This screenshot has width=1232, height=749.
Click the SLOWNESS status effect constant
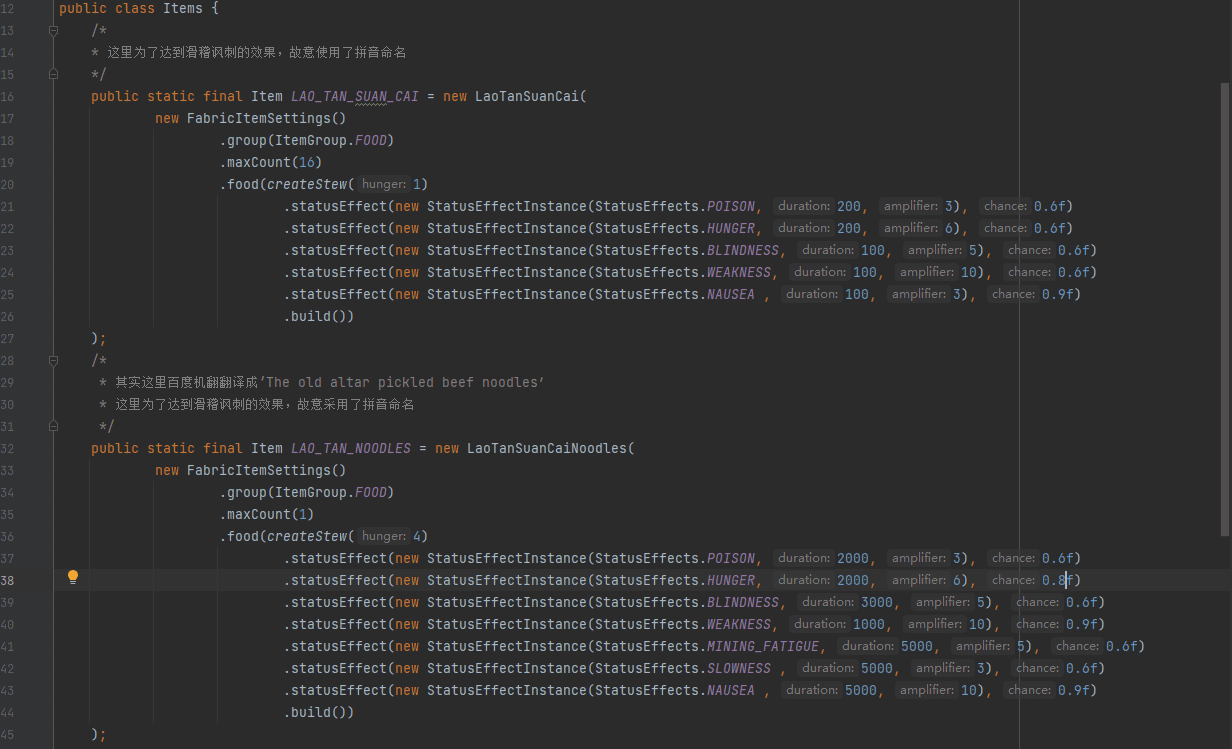[x=739, y=669]
